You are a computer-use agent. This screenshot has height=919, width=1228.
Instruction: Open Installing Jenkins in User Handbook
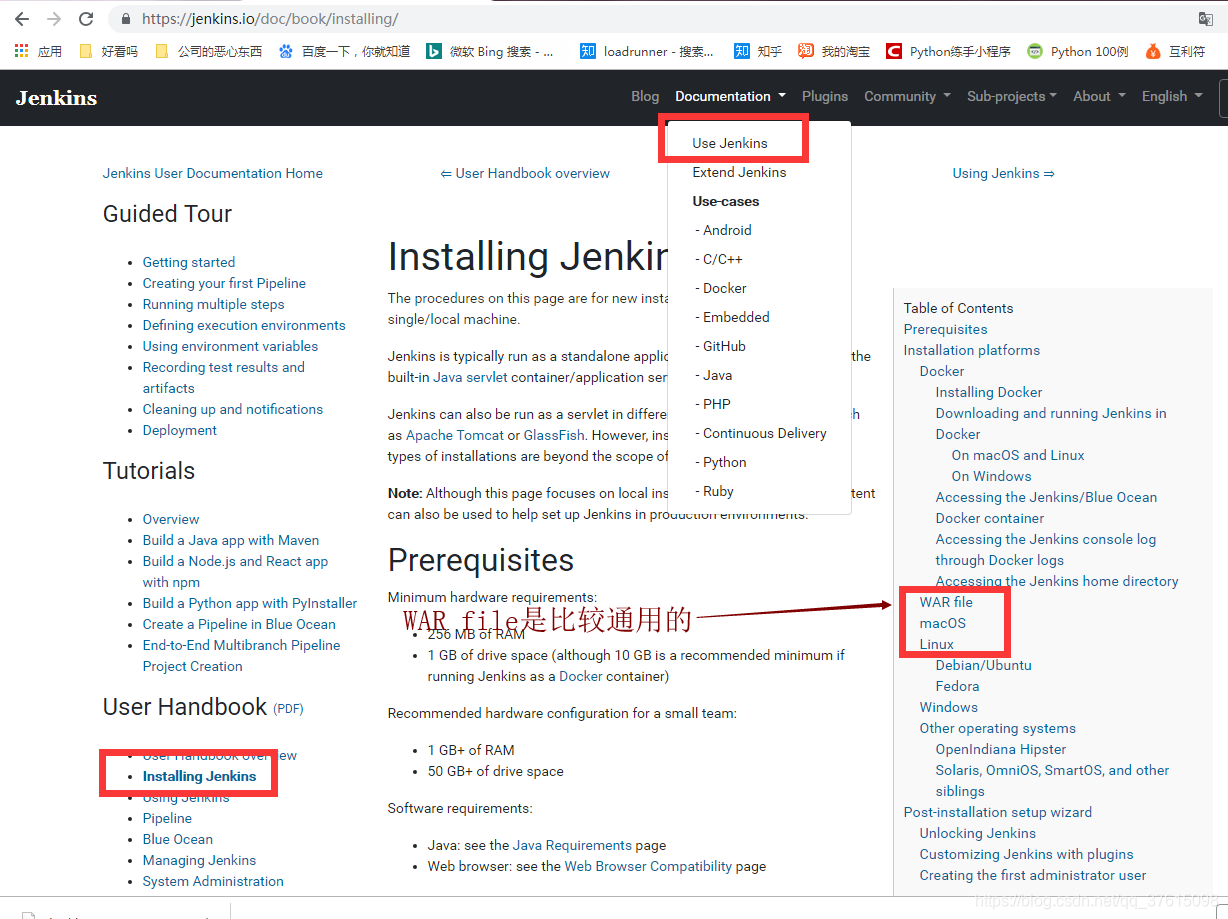[x=199, y=776]
